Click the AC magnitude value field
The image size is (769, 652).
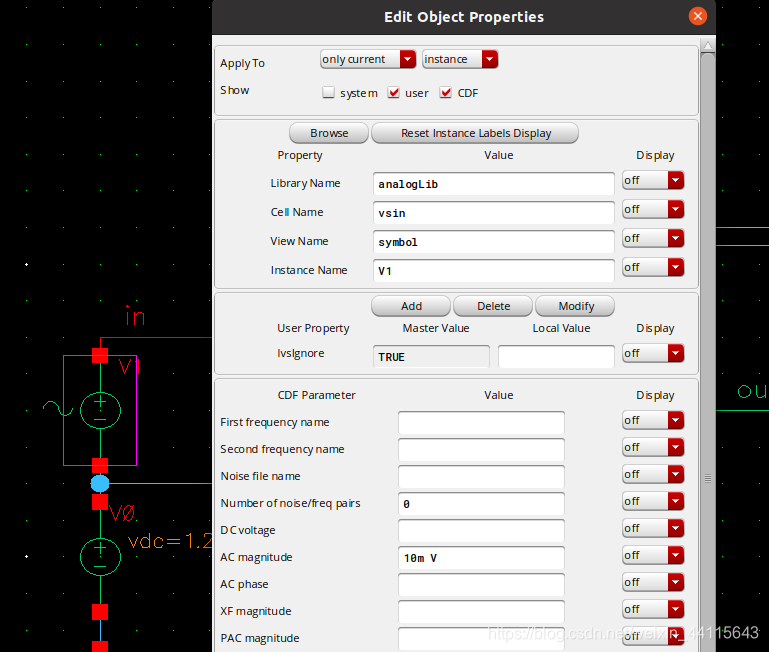481,557
